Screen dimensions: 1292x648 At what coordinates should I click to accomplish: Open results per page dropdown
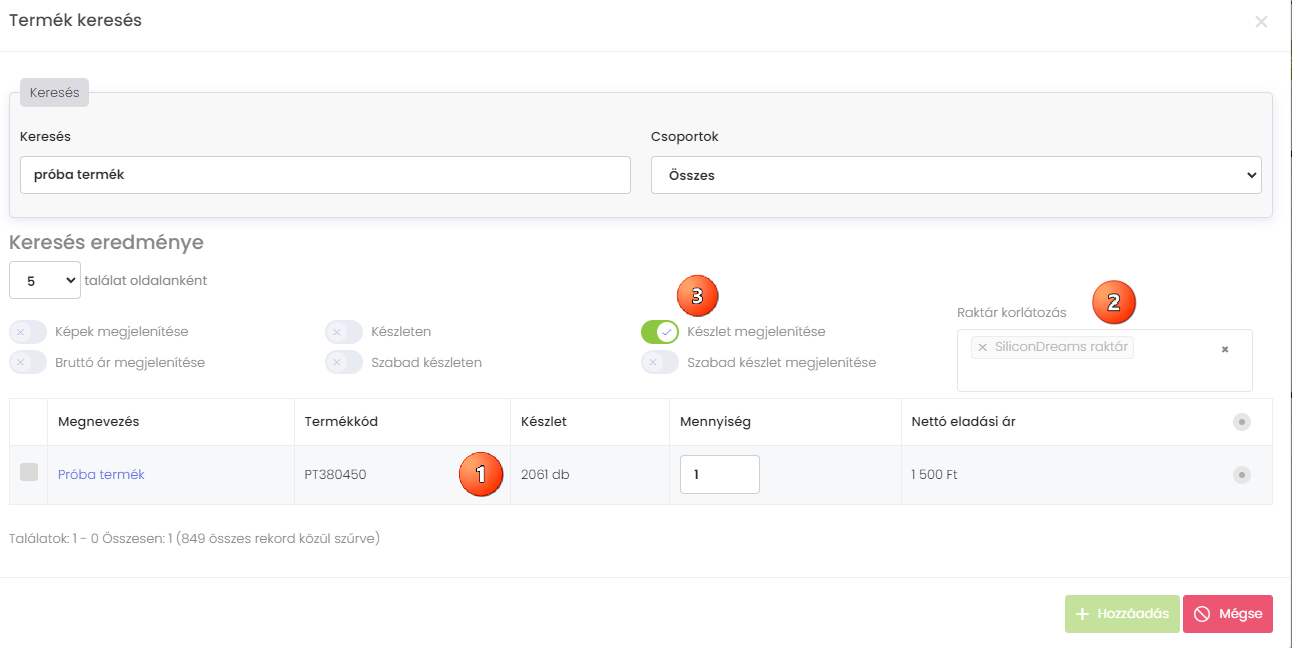click(x=45, y=281)
